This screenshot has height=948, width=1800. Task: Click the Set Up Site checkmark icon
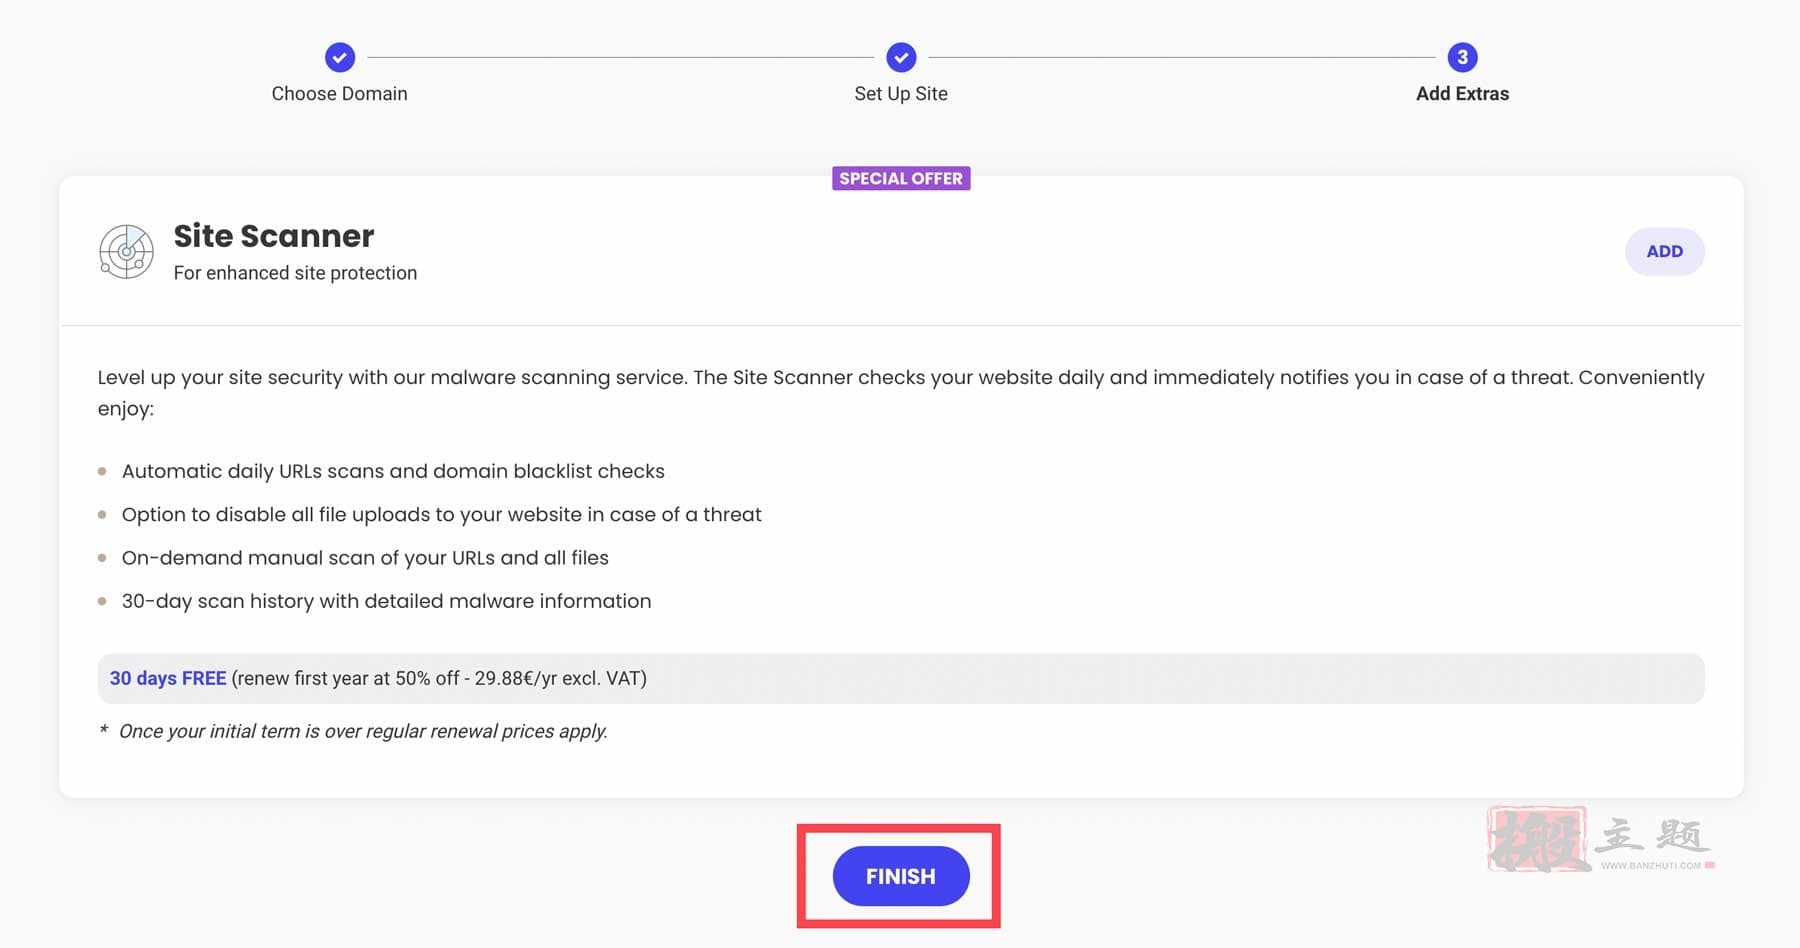click(x=901, y=57)
